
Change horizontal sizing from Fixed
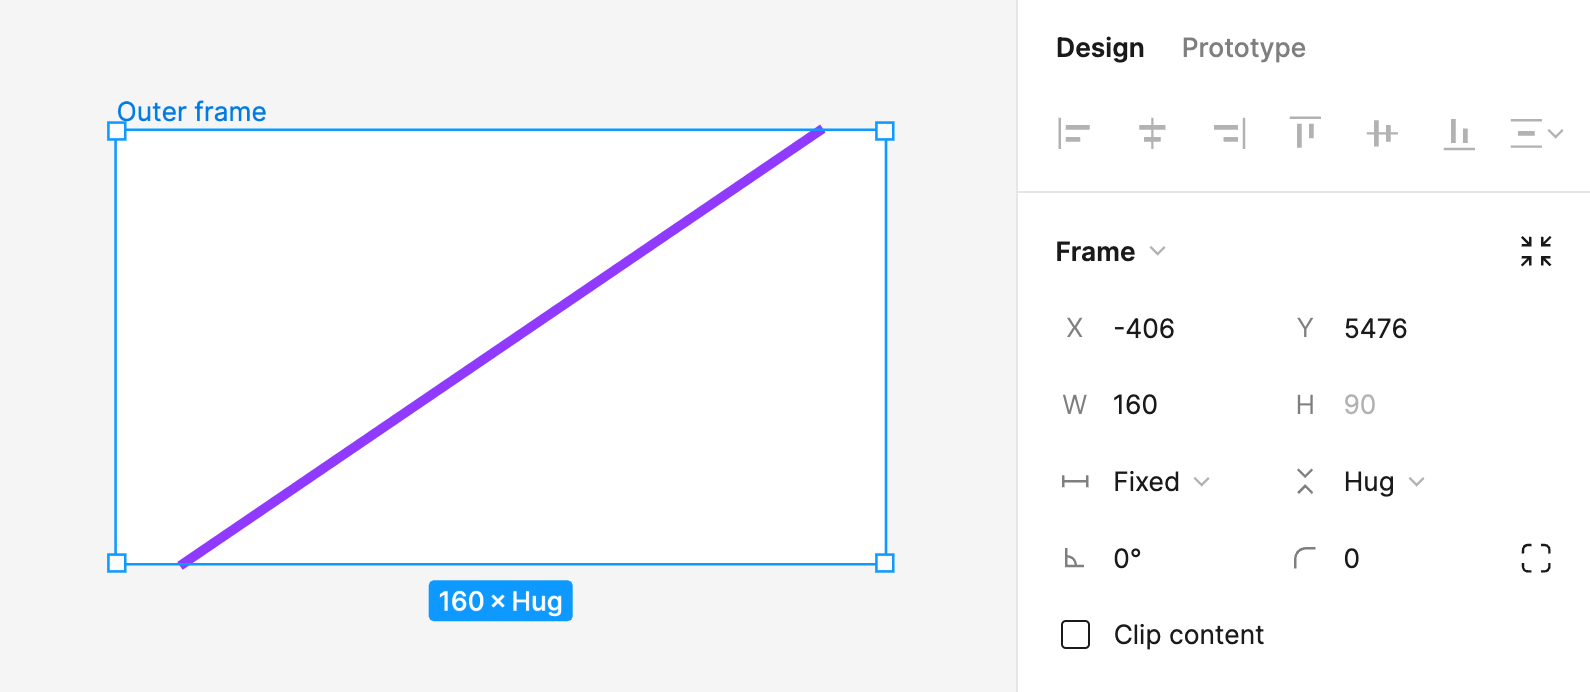pyautogui.click(x=1160, y=481)
